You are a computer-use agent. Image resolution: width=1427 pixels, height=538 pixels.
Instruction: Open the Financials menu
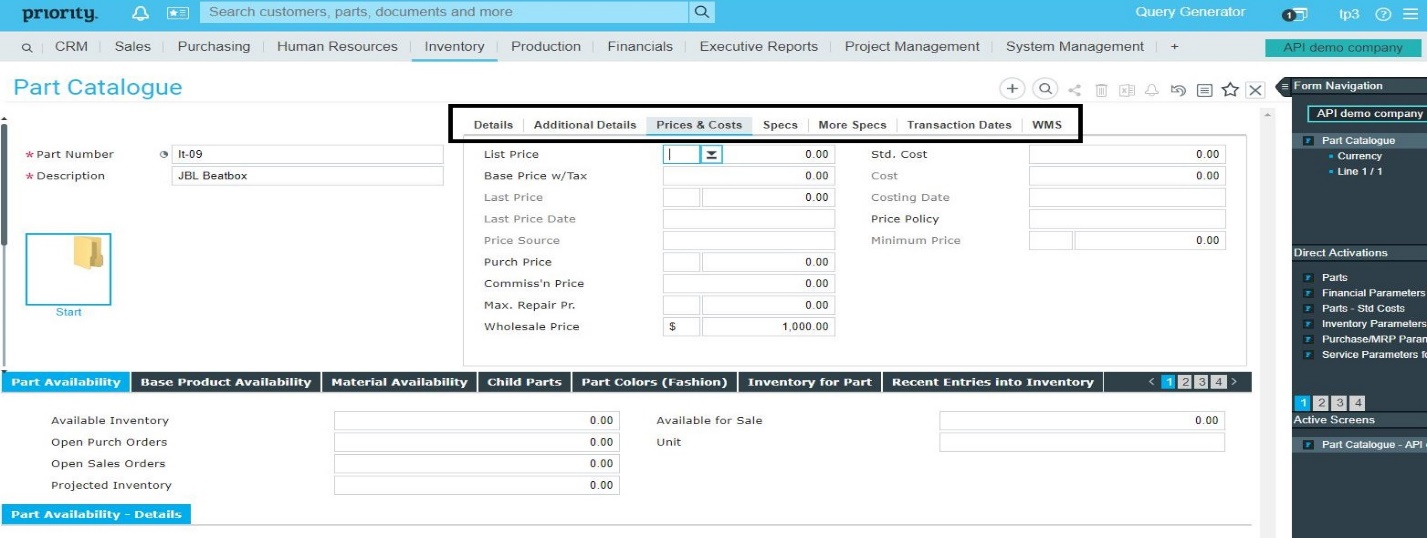coord(639,46)
